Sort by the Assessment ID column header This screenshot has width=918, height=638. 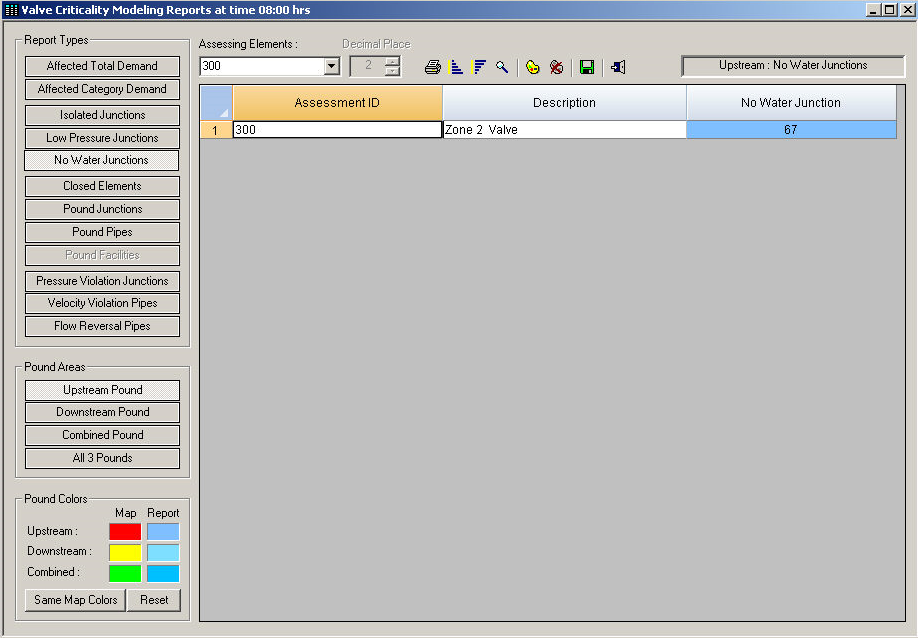(337, 103)
